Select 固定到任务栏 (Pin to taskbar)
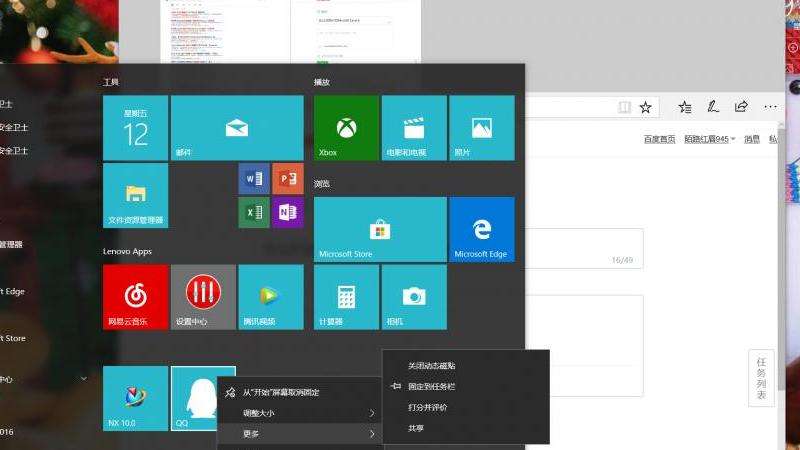Image resolution: width=800 pixels, height=450 pixels. [x=436, y=386]
